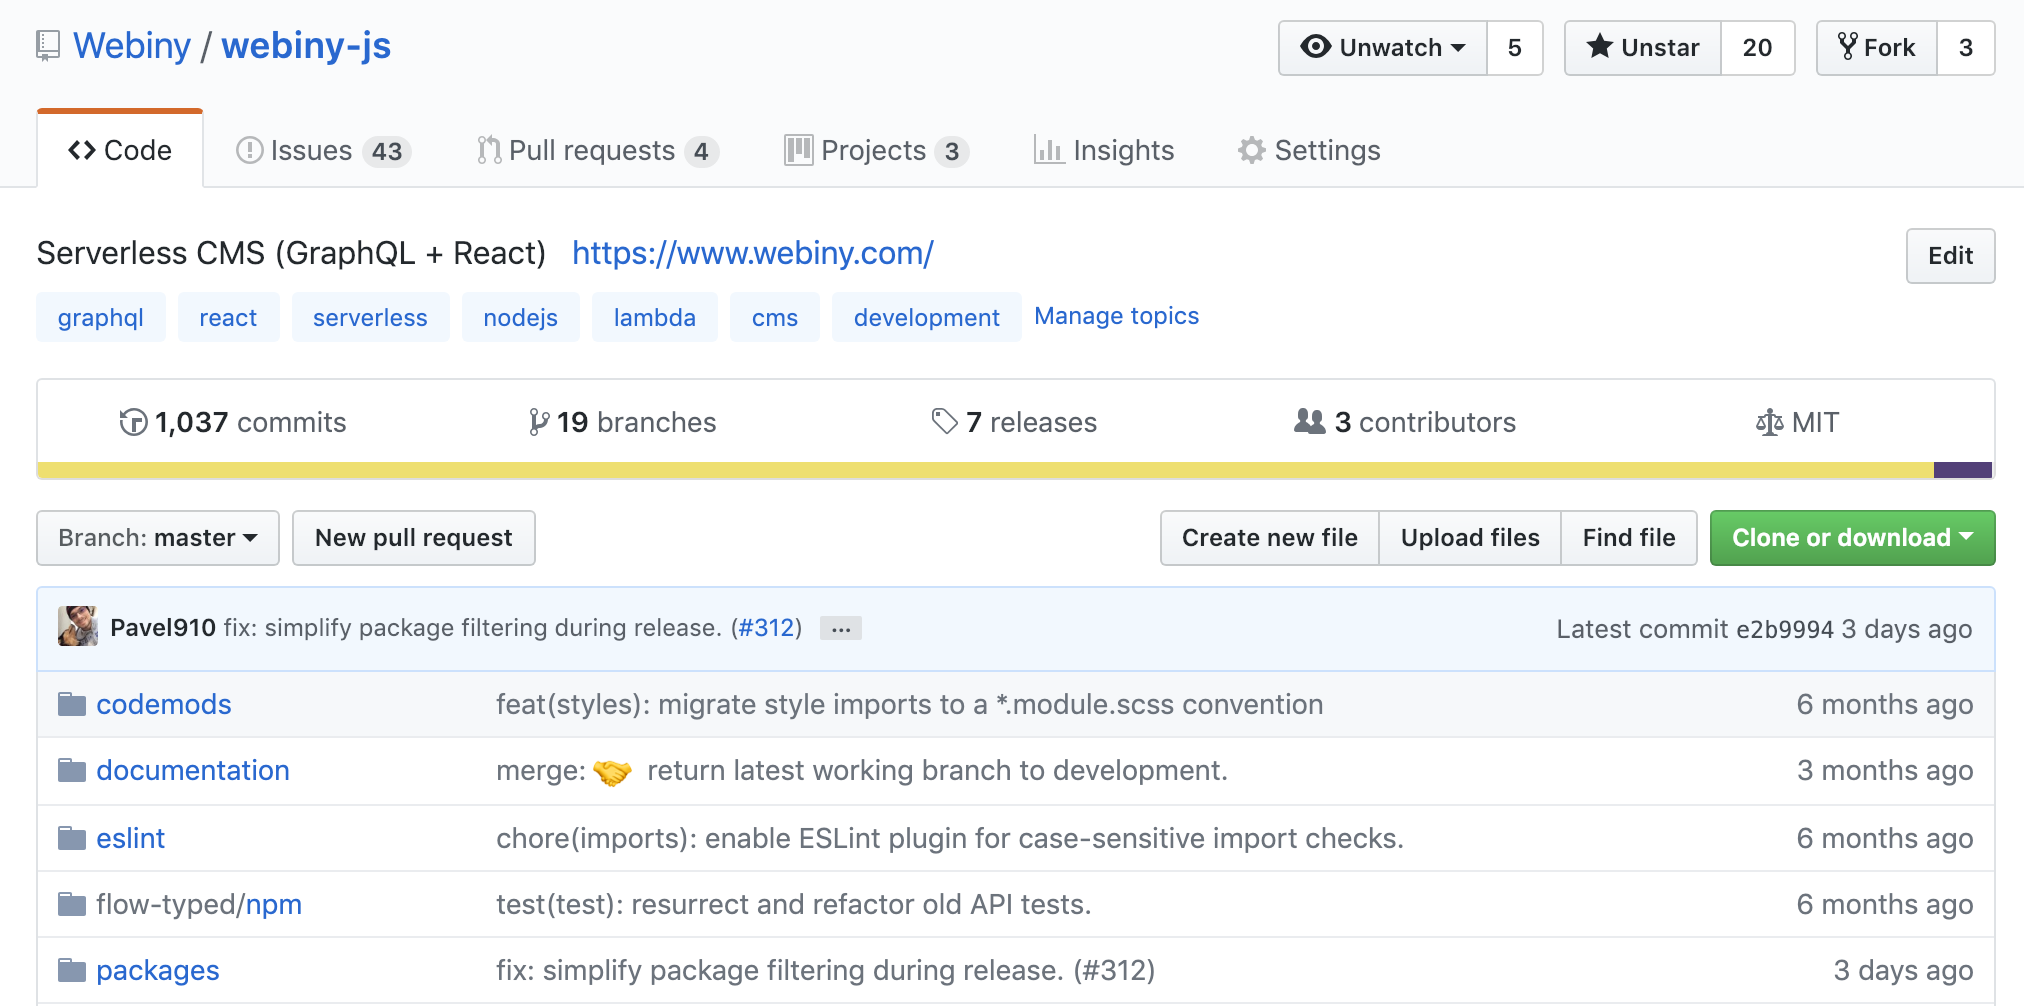This screenshot has width=2024, height=1006.
Task: Expand the commit message ellipsis
Action: tap(840, 628)
